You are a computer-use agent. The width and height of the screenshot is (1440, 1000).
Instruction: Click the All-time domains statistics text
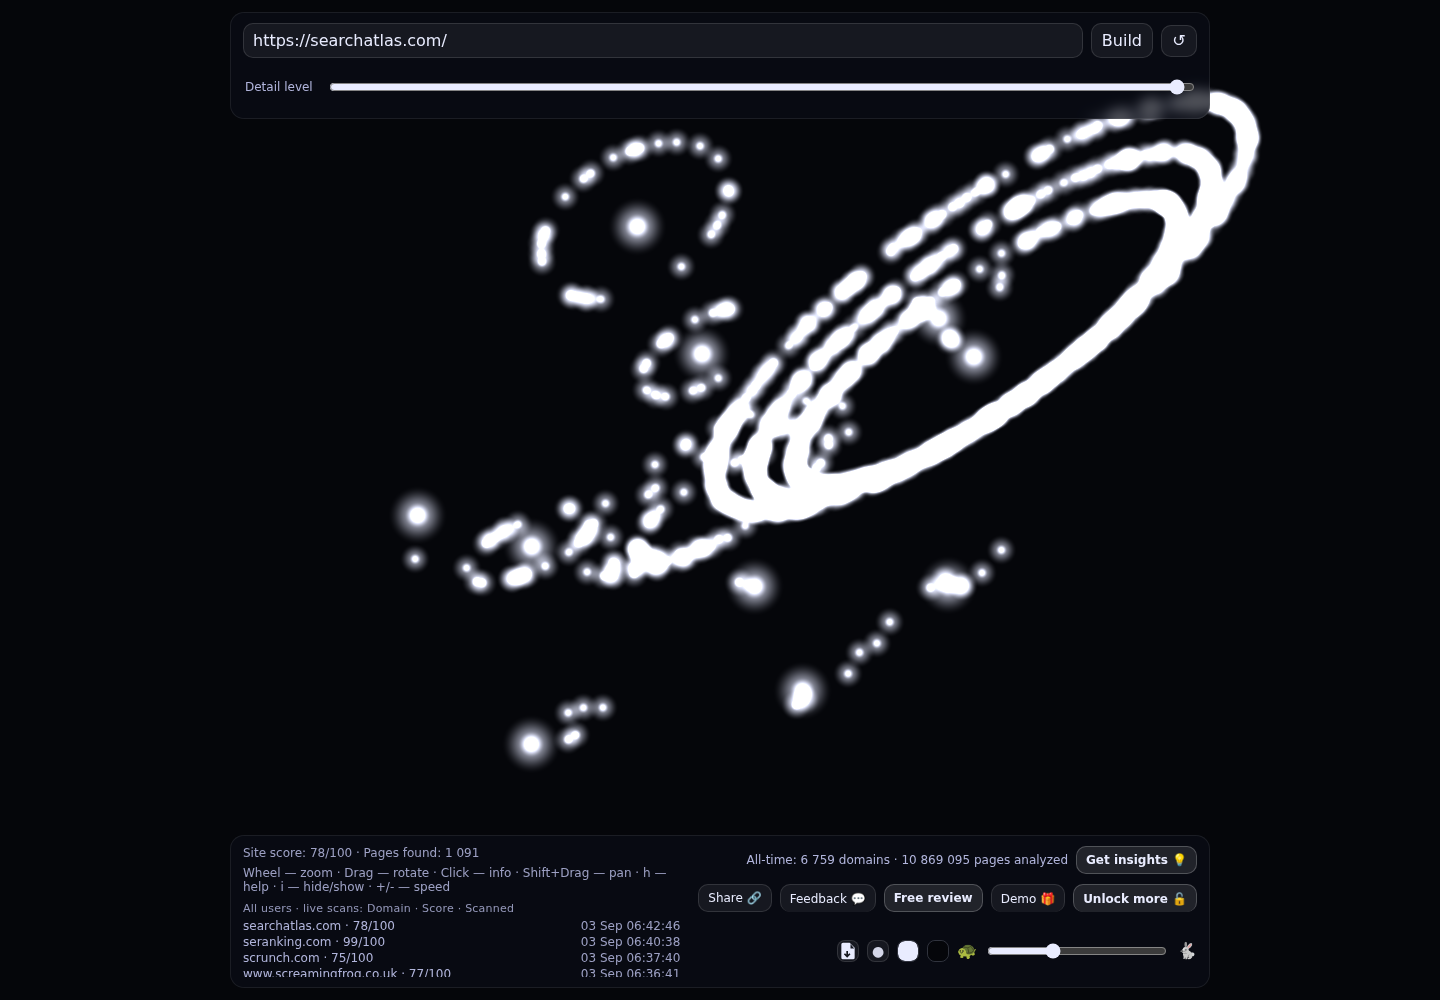pos(907,860)
